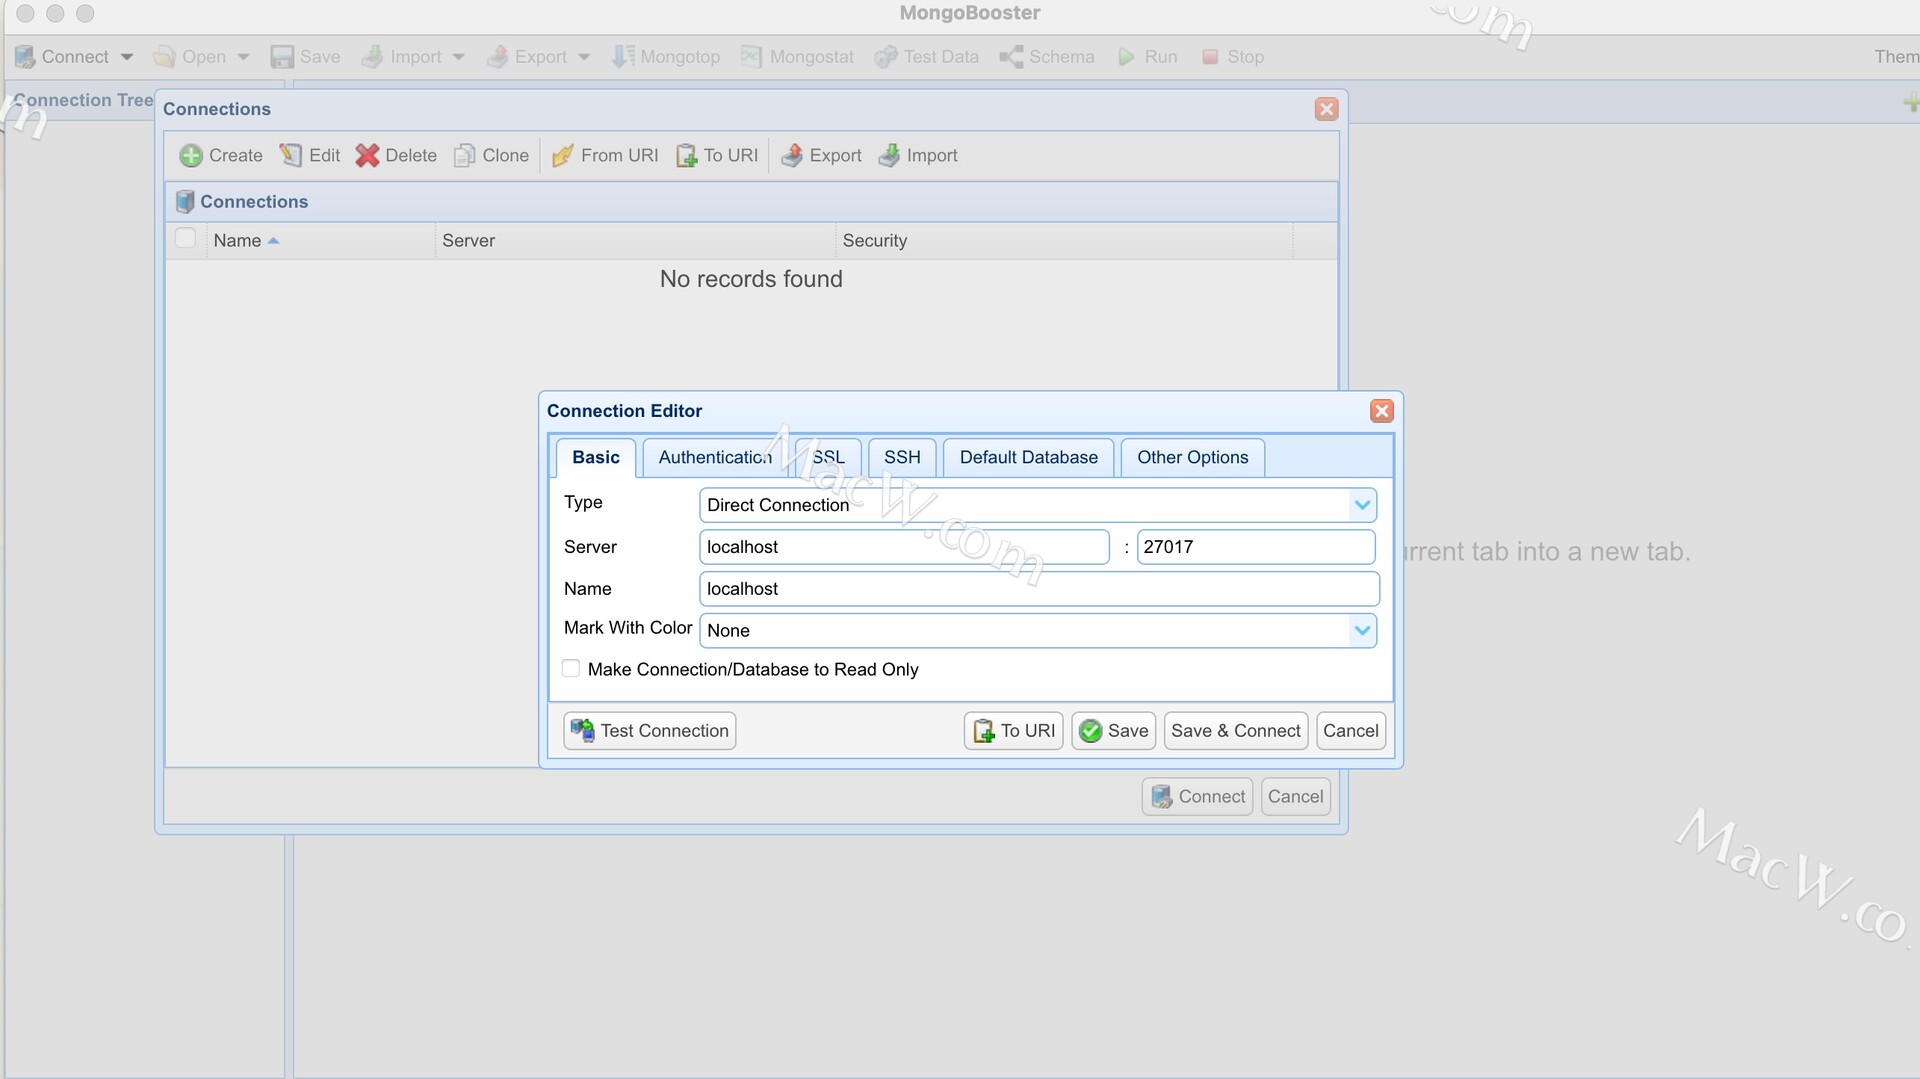Switch to the Authentication tab
Screen dimensions: 1920x1079
click(715, 457)
